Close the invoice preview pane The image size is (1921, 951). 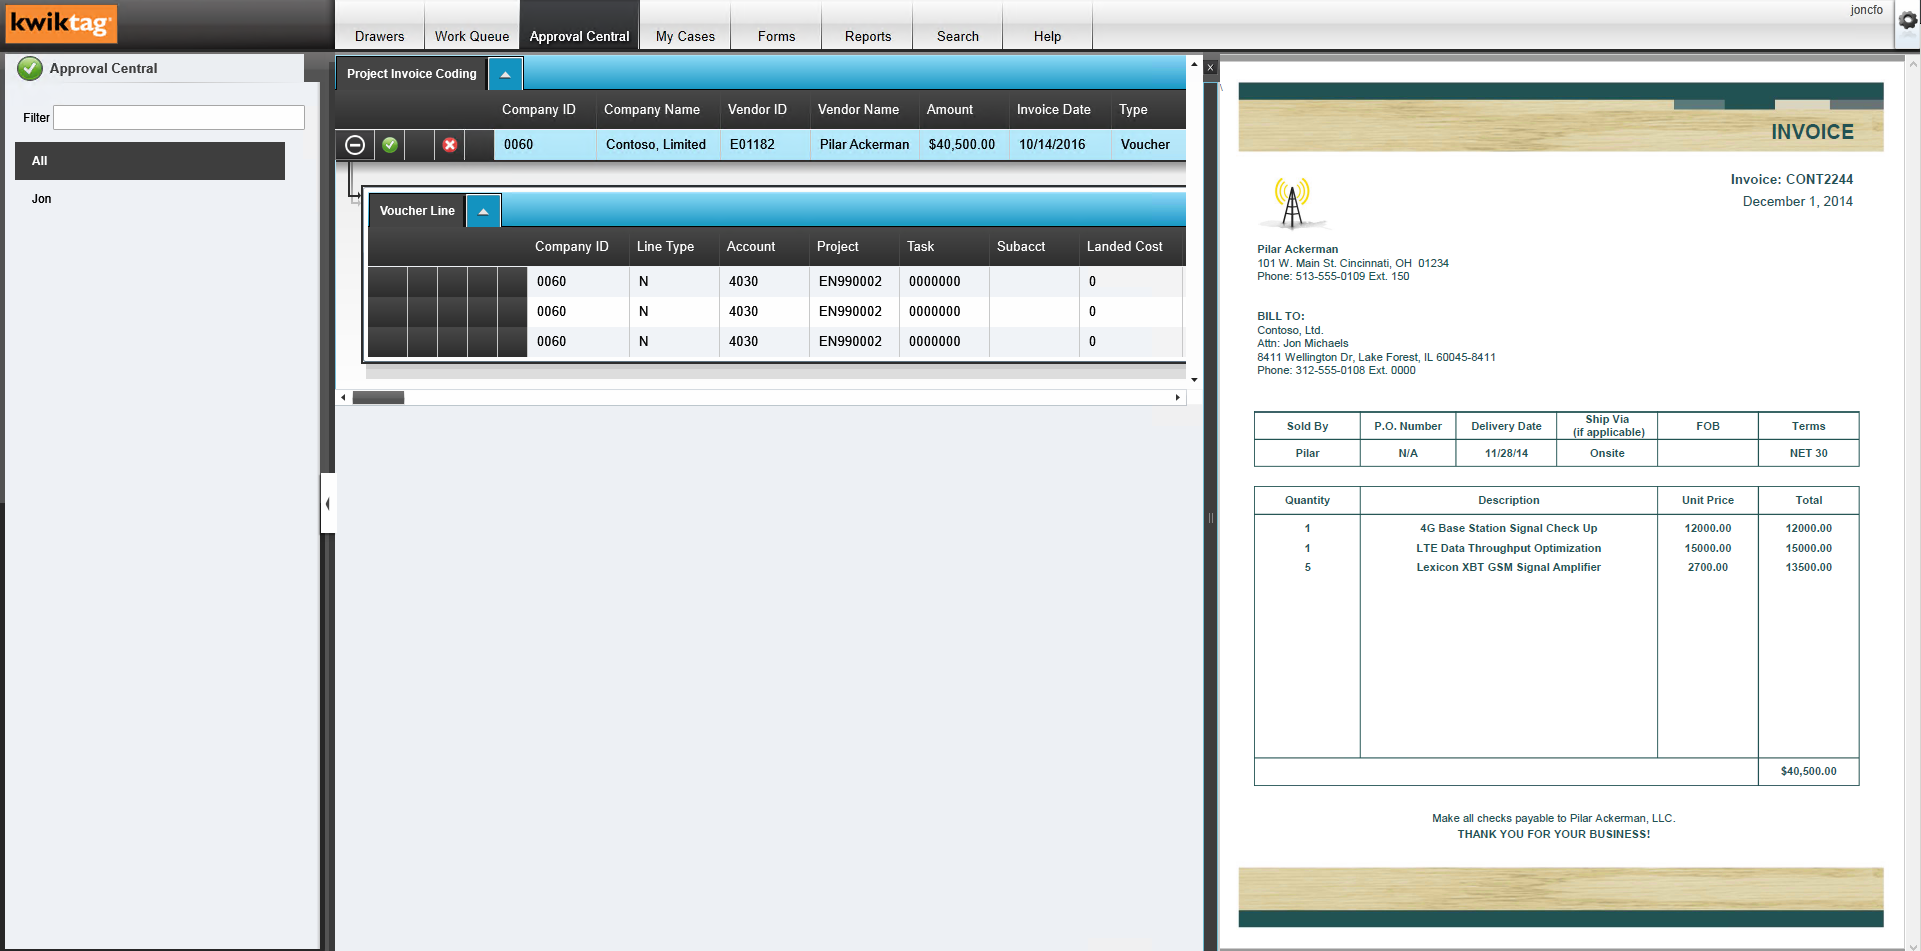pos(1210,68)
